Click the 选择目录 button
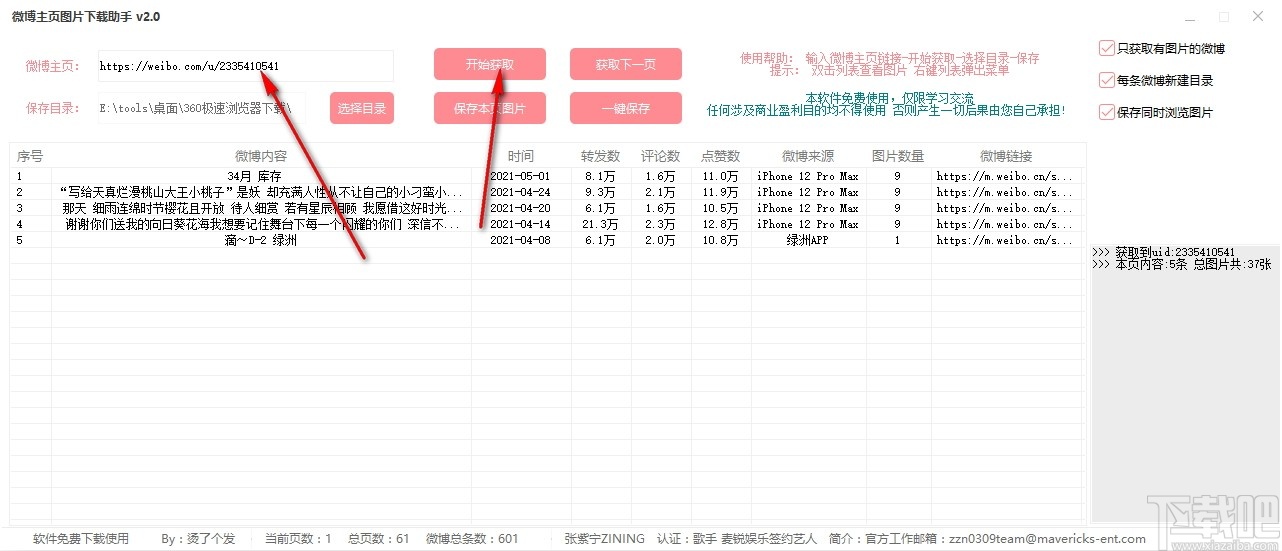This screenshot has width=1282, height=551. click(362, 108)
